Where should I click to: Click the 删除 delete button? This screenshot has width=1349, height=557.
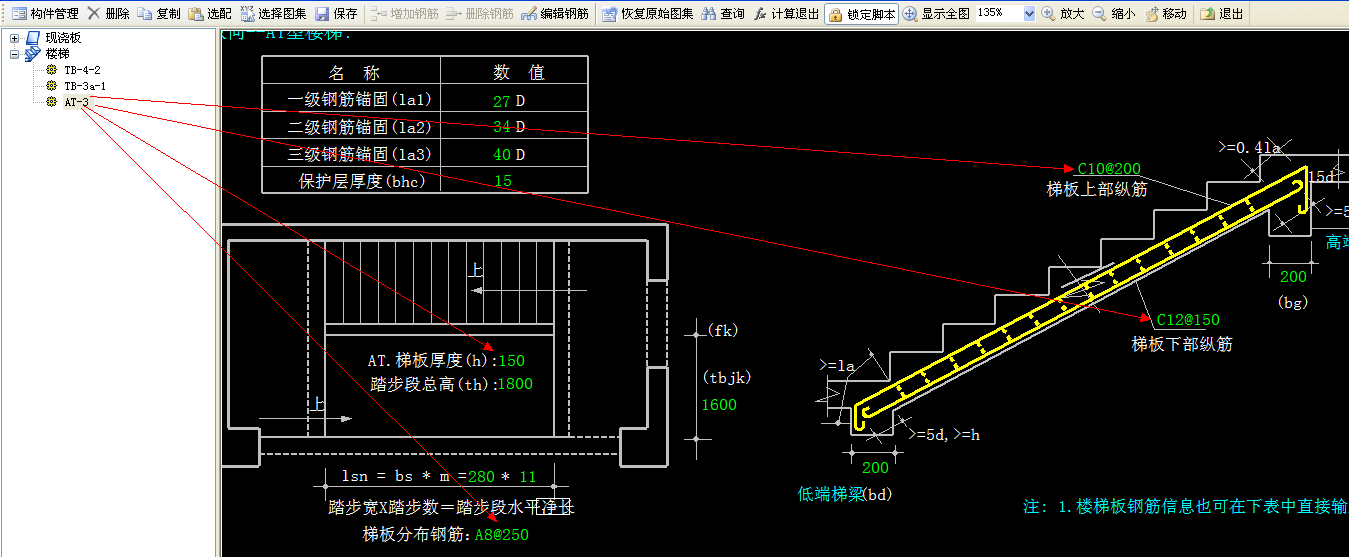tap(108, 14)
